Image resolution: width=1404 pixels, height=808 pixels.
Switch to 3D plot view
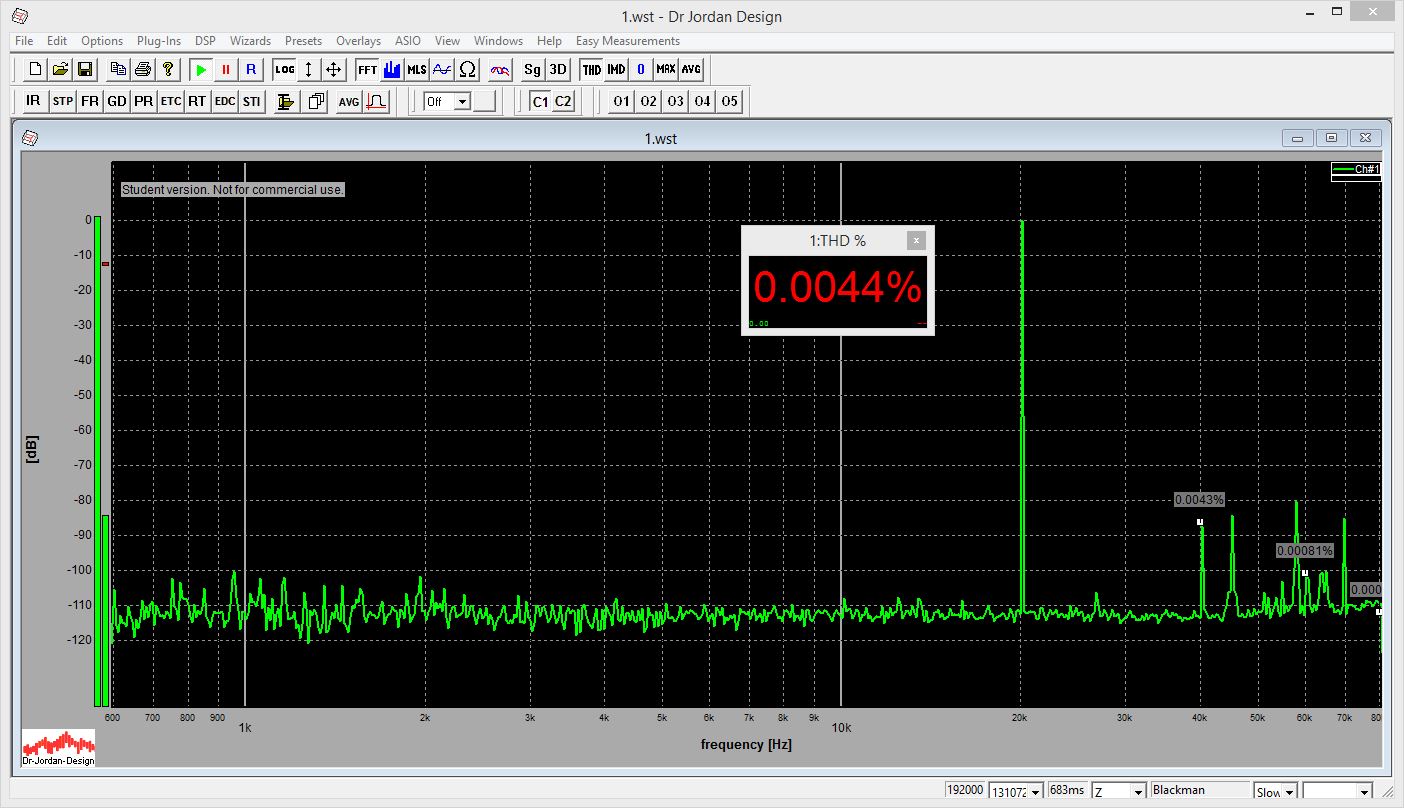(558, 70)
